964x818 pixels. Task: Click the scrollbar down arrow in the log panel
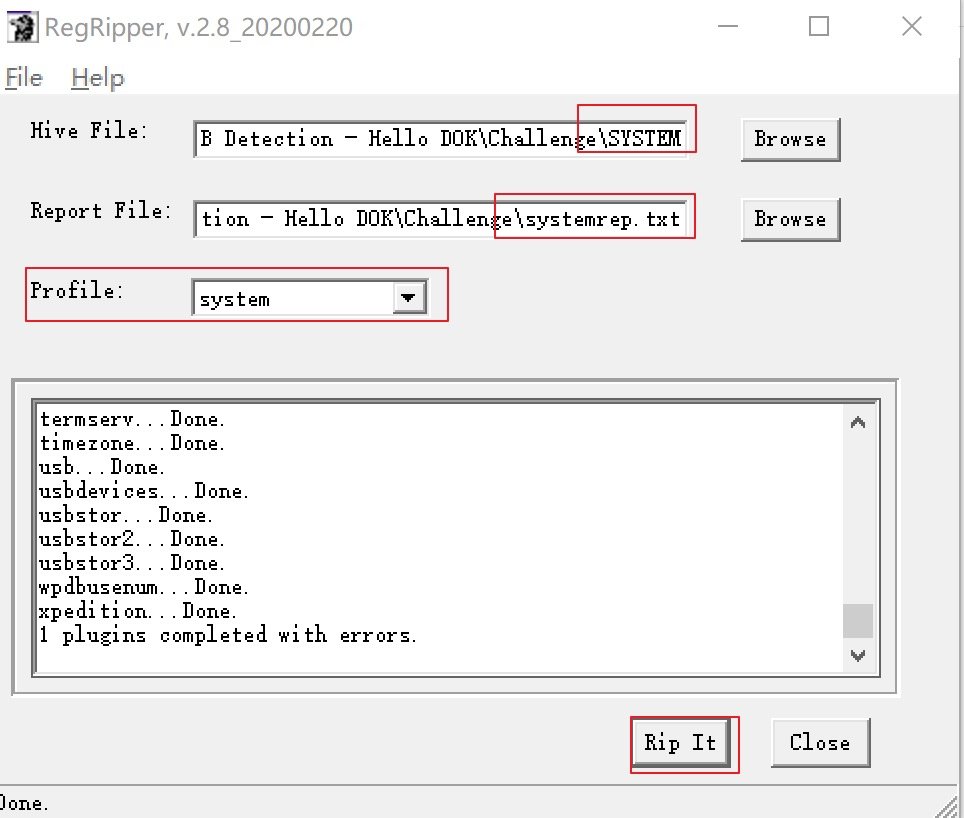(857, 656)
